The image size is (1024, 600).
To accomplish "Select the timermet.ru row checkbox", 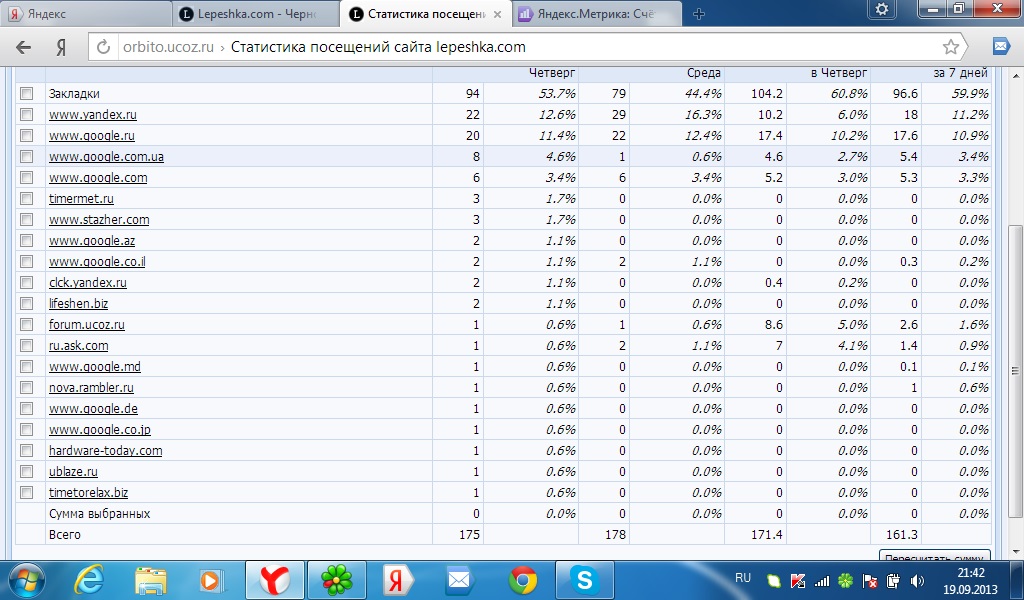I will 26,198.
